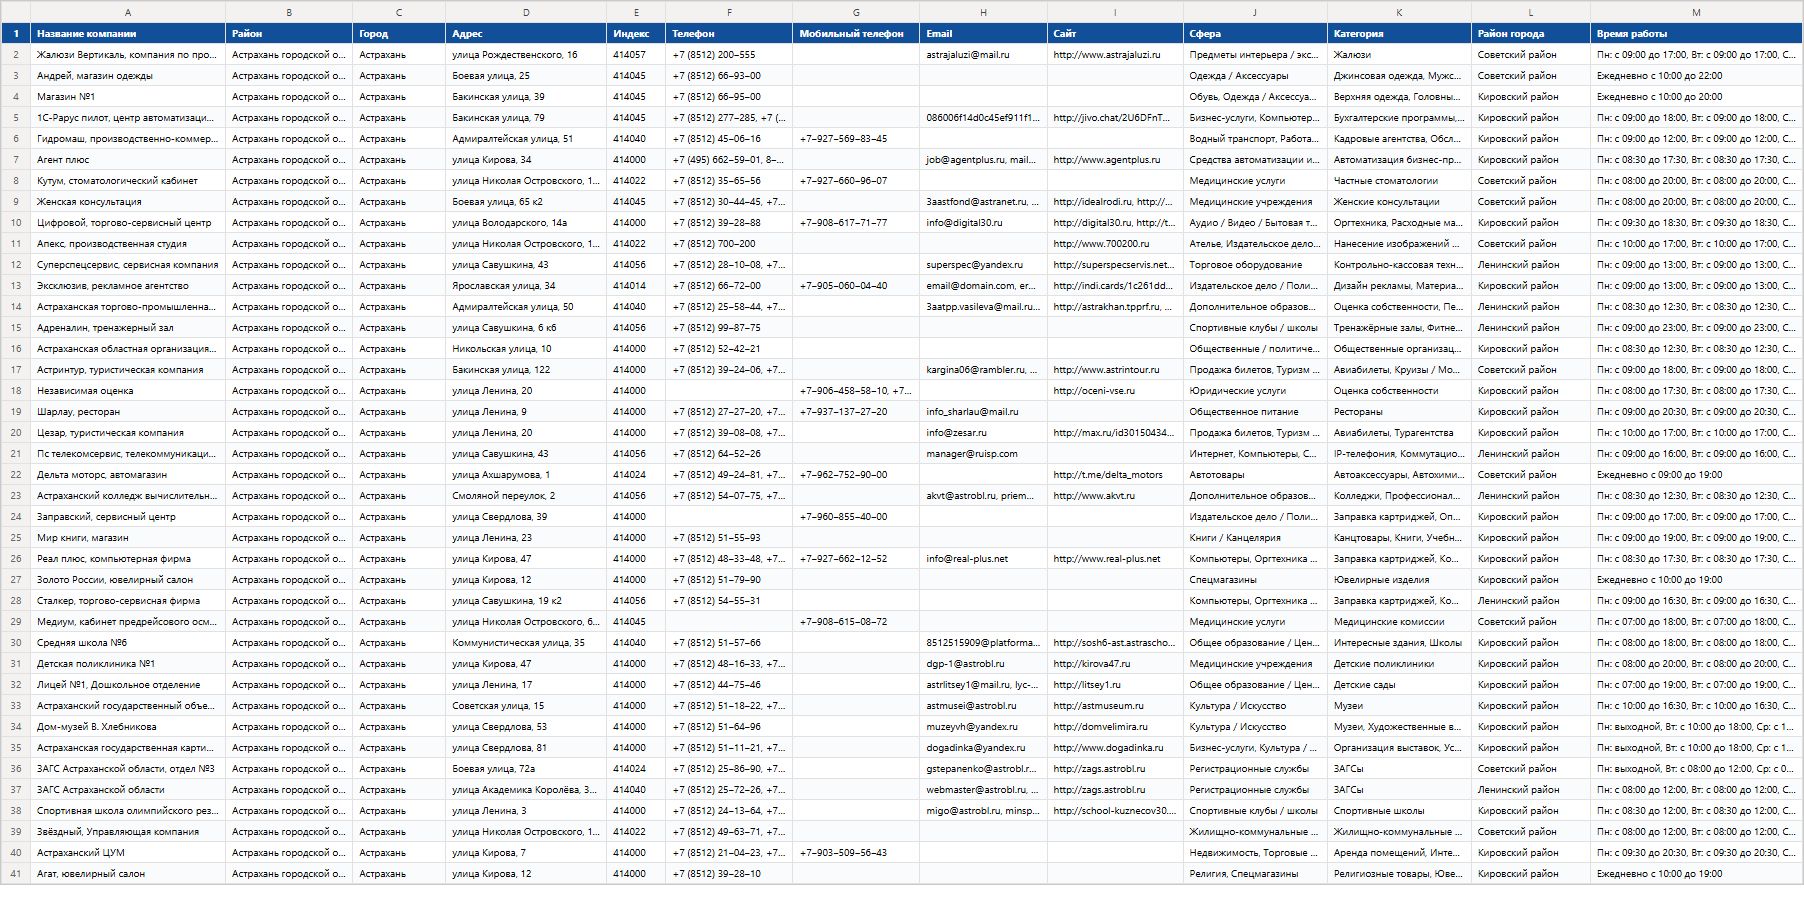Click the 'Мобильный телефон' header cell
This screenshot has height=902, width=1804.
856,34
